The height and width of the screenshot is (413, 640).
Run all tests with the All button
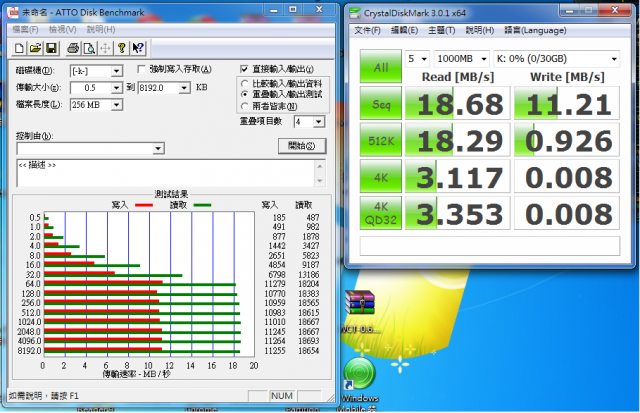point(381,67)
